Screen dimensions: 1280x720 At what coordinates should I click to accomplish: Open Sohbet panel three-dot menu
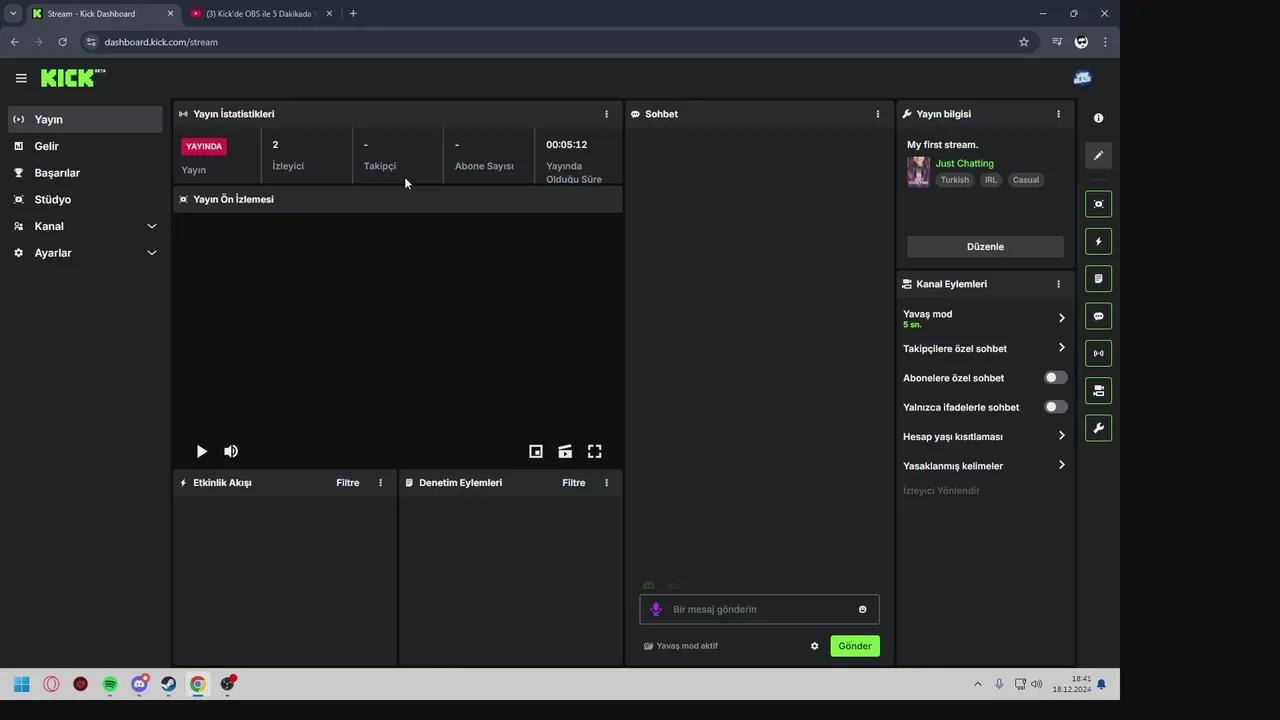click(x=878, y=114)
